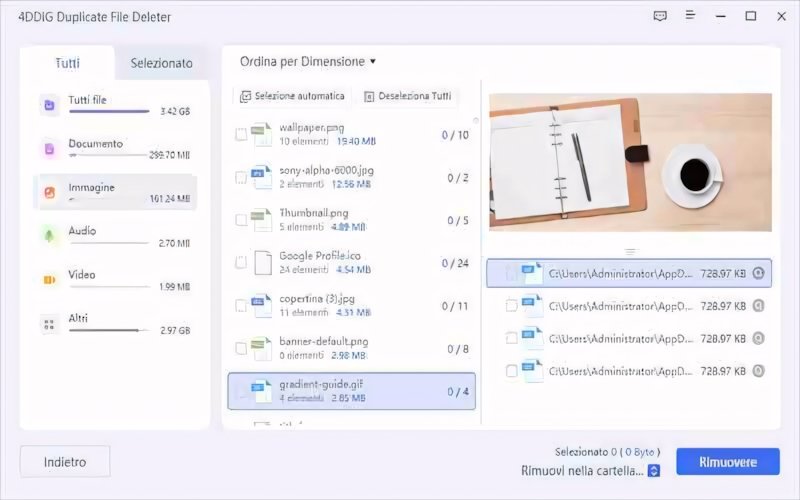Select the gradient-guide.gif name text
This screenshot has height=500, width=800.
(321, 385)
